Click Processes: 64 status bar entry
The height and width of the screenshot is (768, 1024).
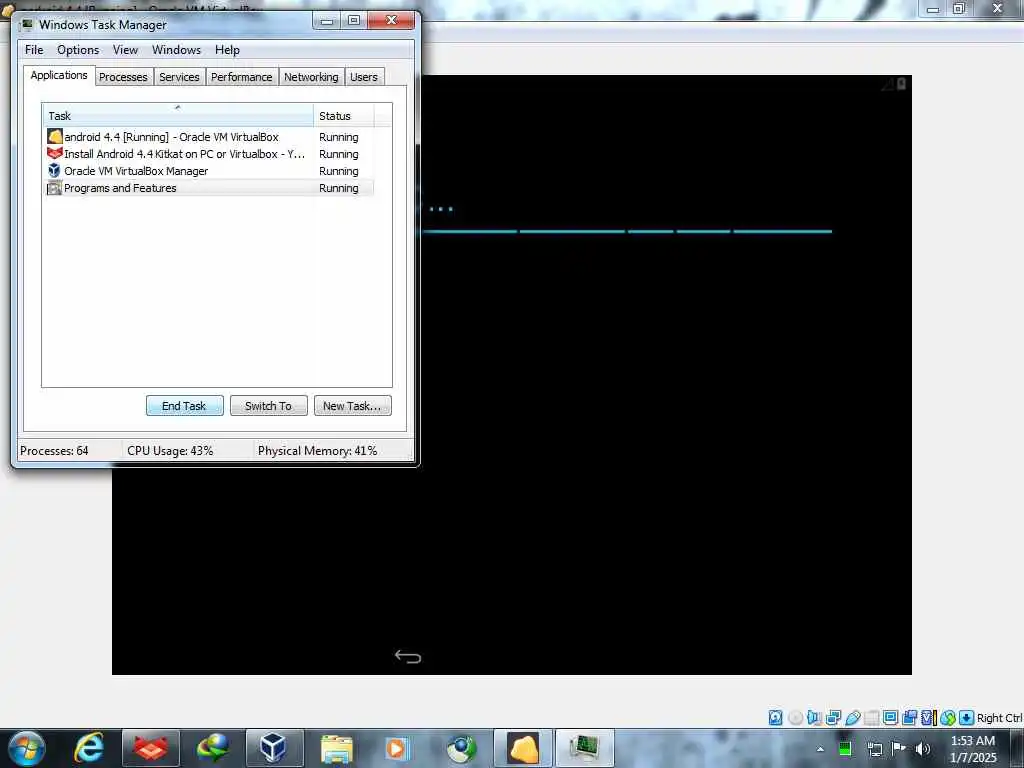(x=54, y=451)
